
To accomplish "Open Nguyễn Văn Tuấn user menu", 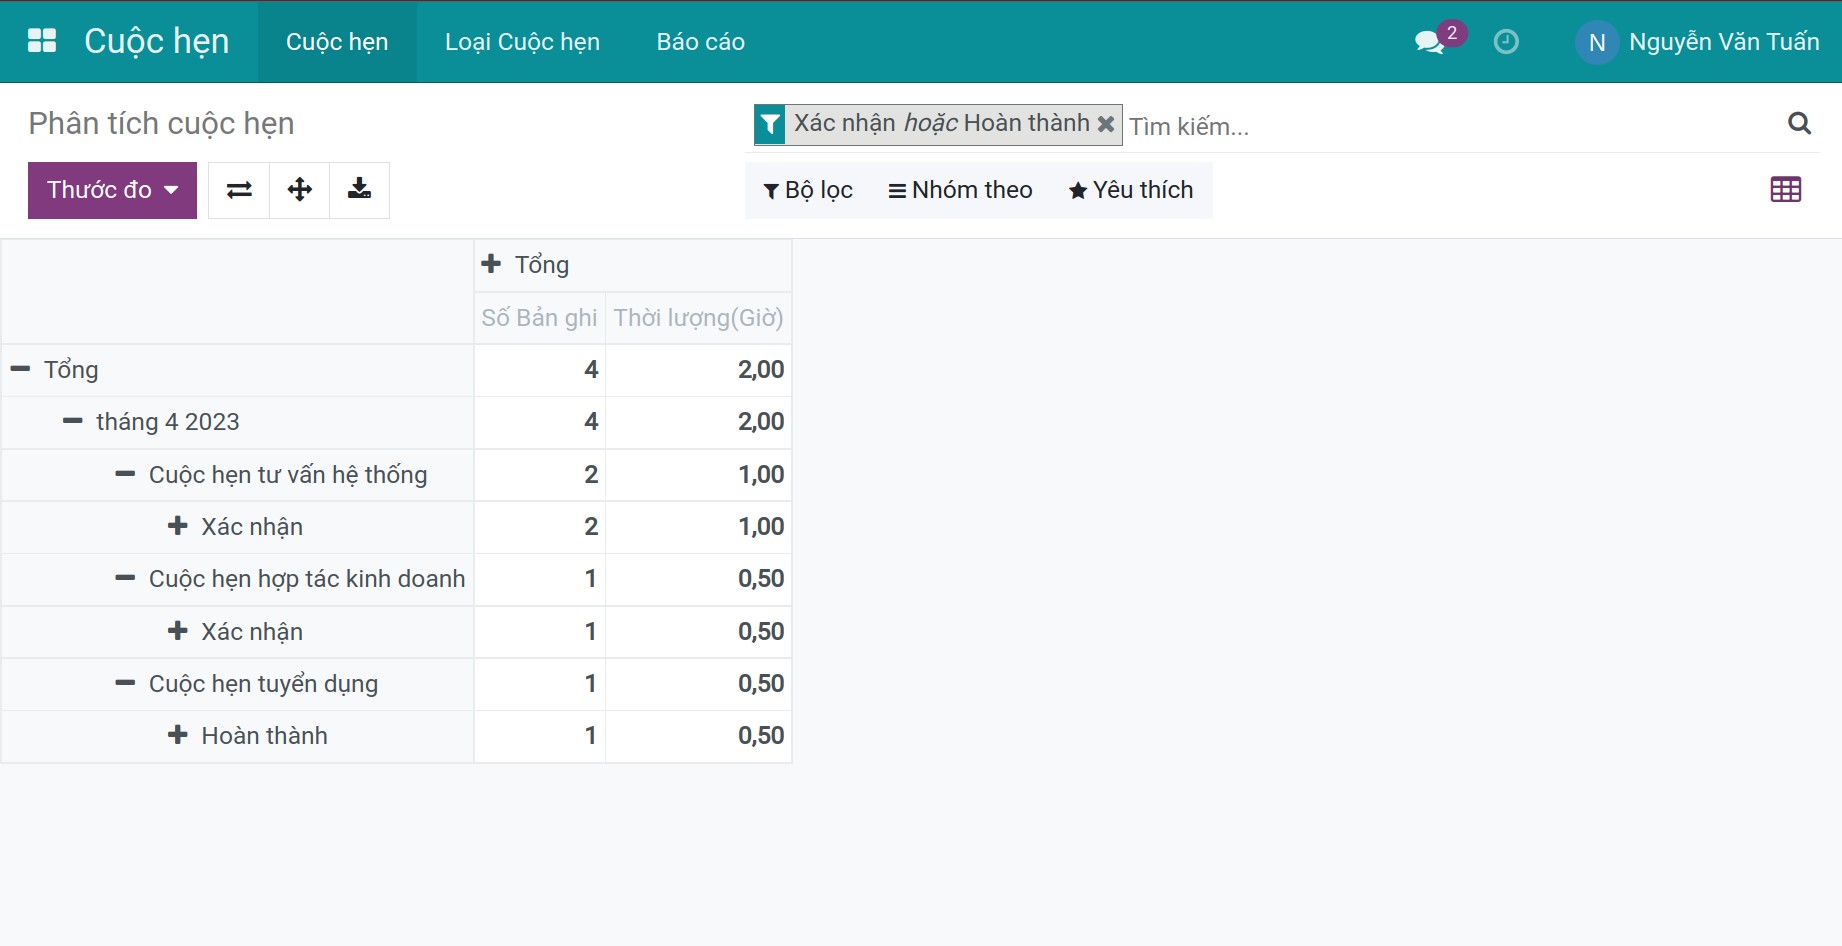I will tap(1698, 42).
